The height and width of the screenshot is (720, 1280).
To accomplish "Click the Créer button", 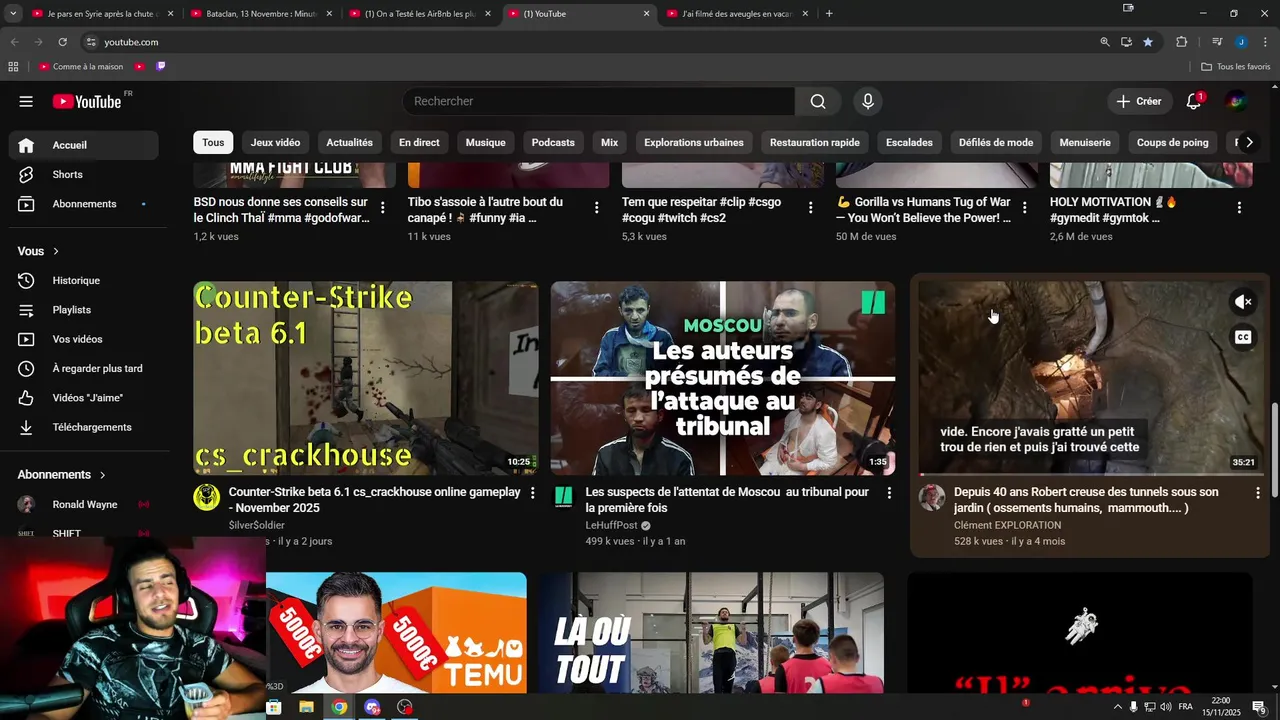I will [1138, 101].
